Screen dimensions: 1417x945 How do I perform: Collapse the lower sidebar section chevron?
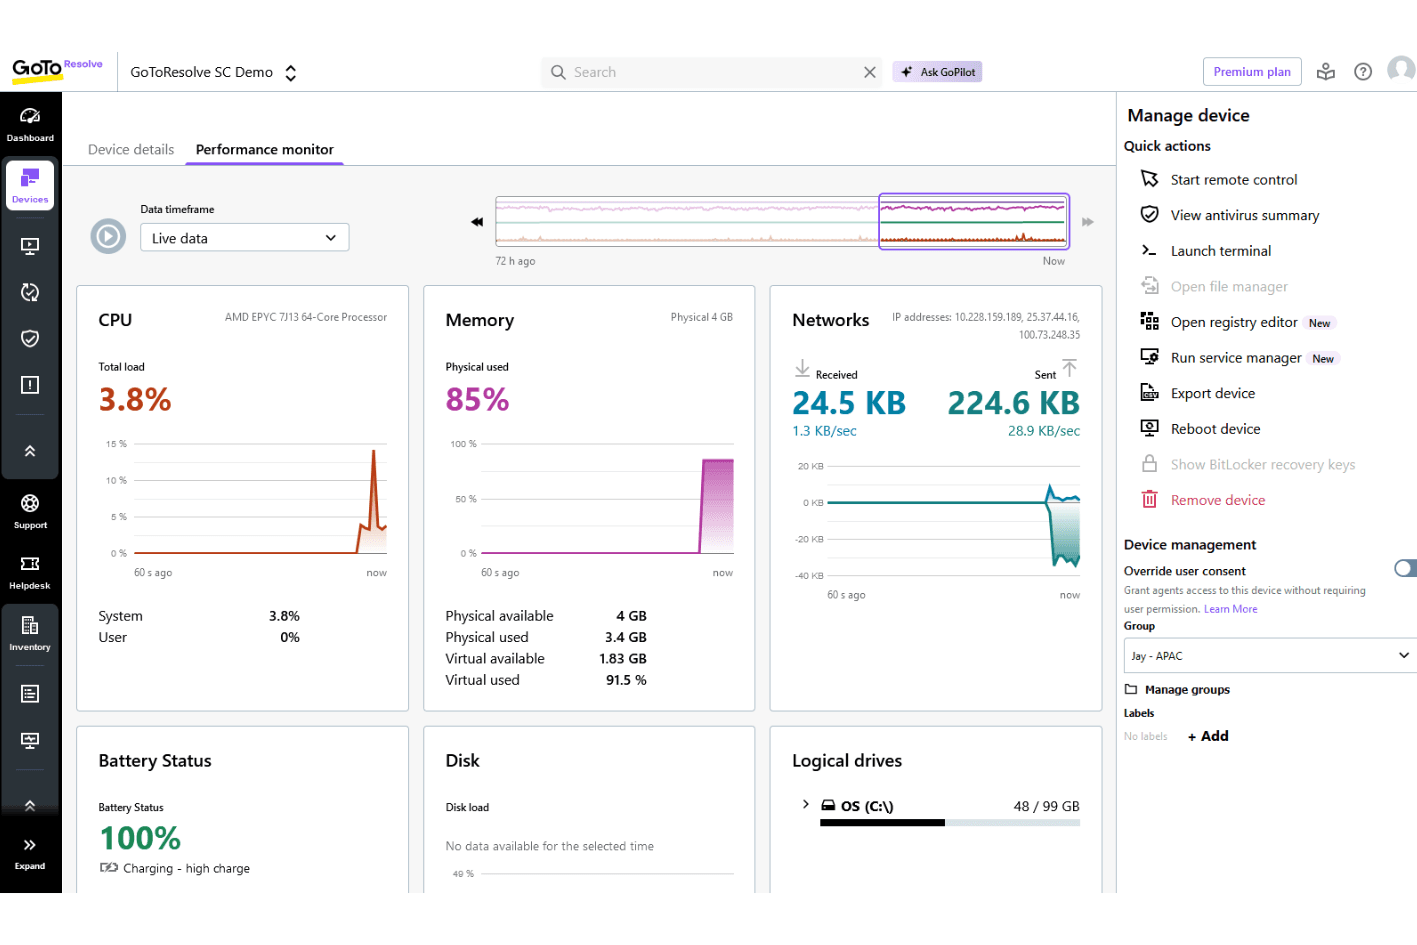[30, 805]
